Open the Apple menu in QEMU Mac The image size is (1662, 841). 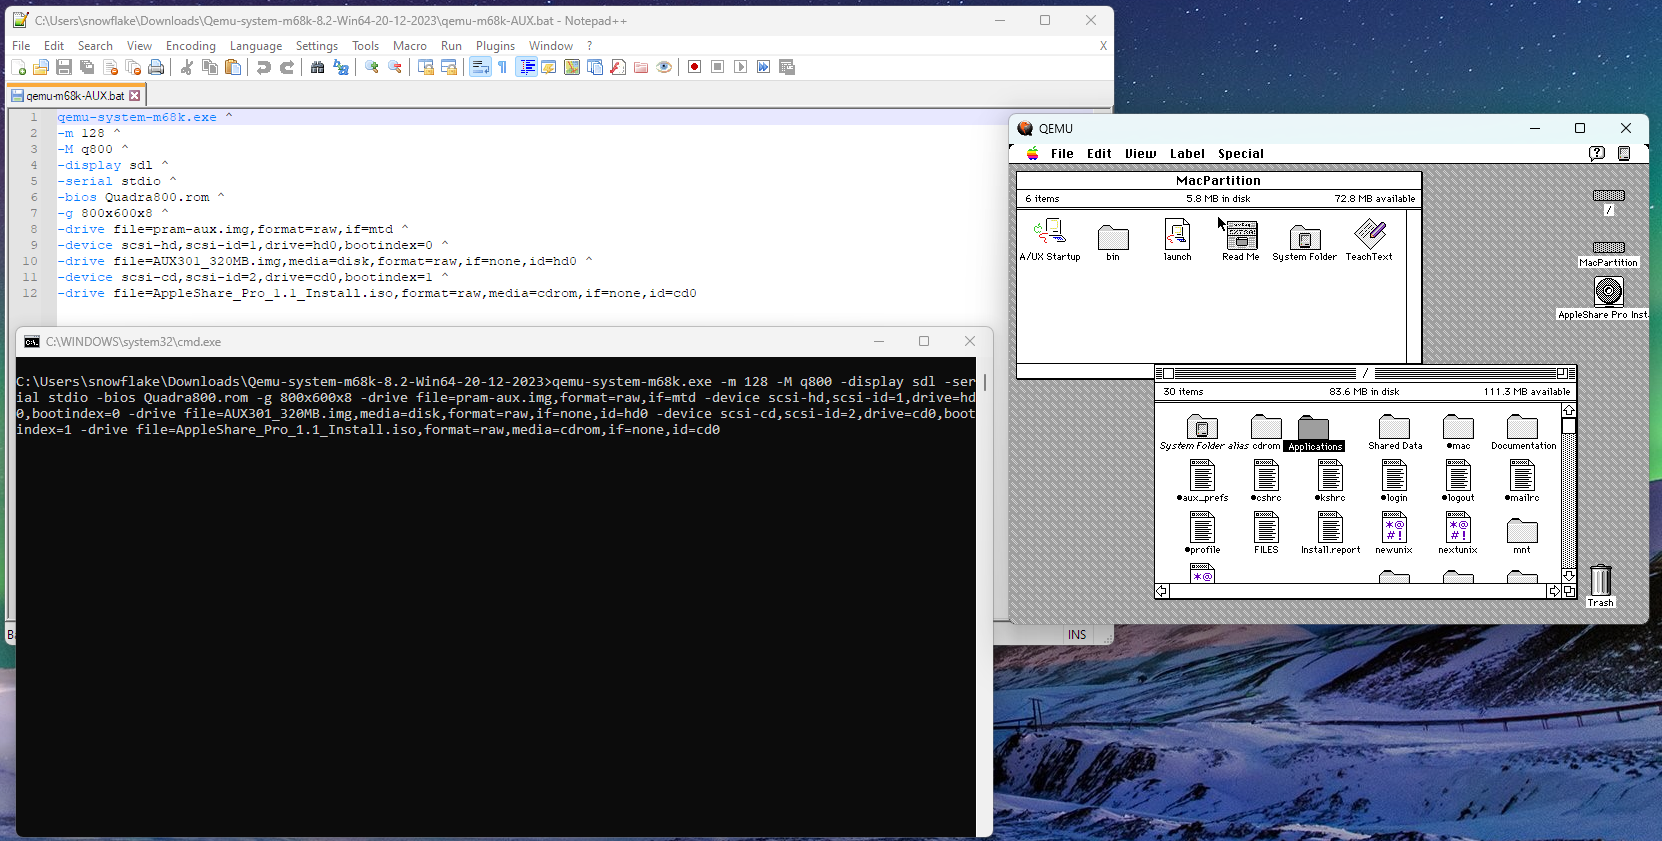[1032, 154]
